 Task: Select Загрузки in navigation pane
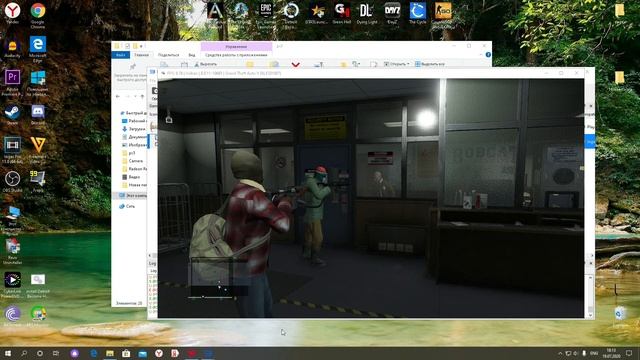point(133,129)
